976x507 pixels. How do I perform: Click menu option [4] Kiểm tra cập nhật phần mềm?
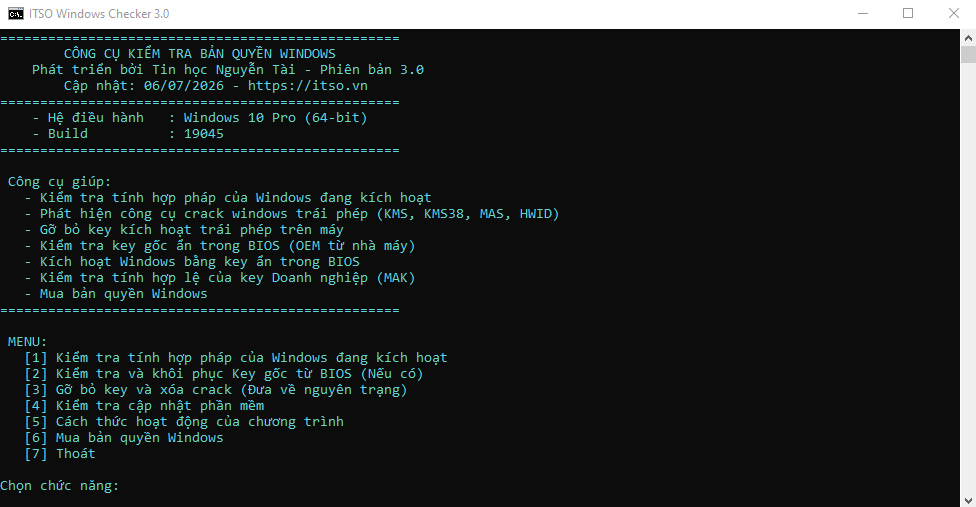click(x=144, y=406)
